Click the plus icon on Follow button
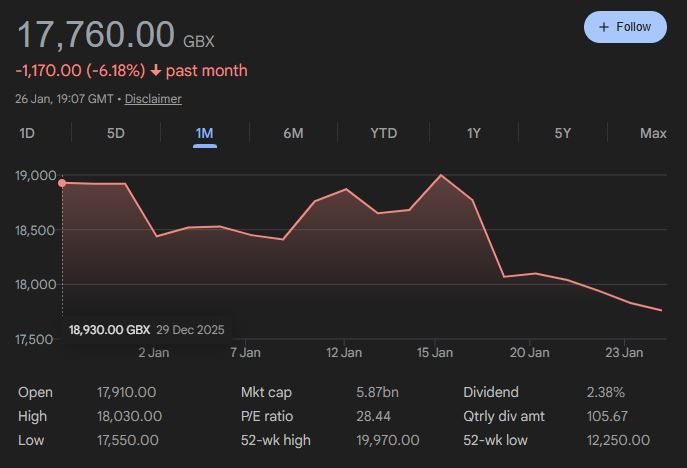 (x=603, y=27)
